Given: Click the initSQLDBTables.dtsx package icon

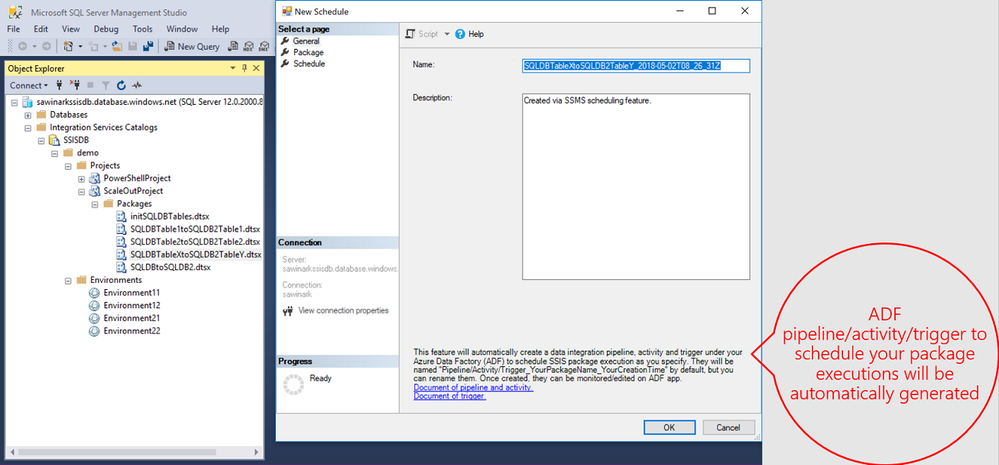Looking at the screenshot, I should (x=122, y=217).
